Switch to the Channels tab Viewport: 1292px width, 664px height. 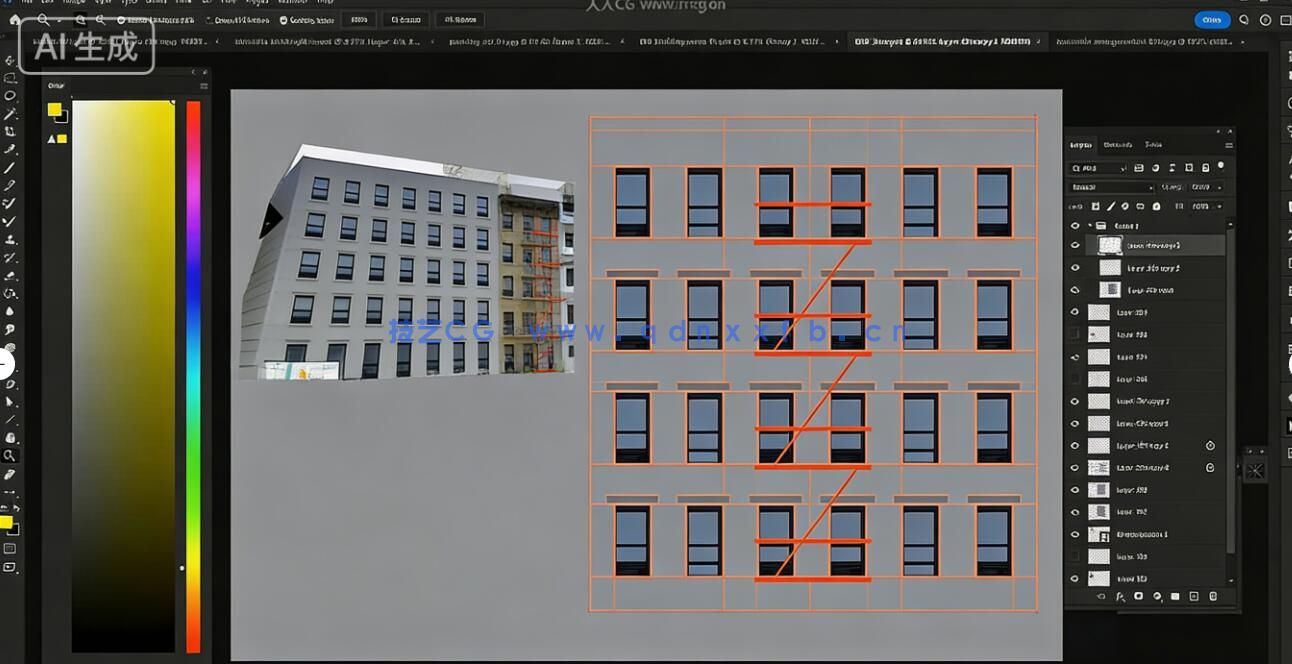1117,146
